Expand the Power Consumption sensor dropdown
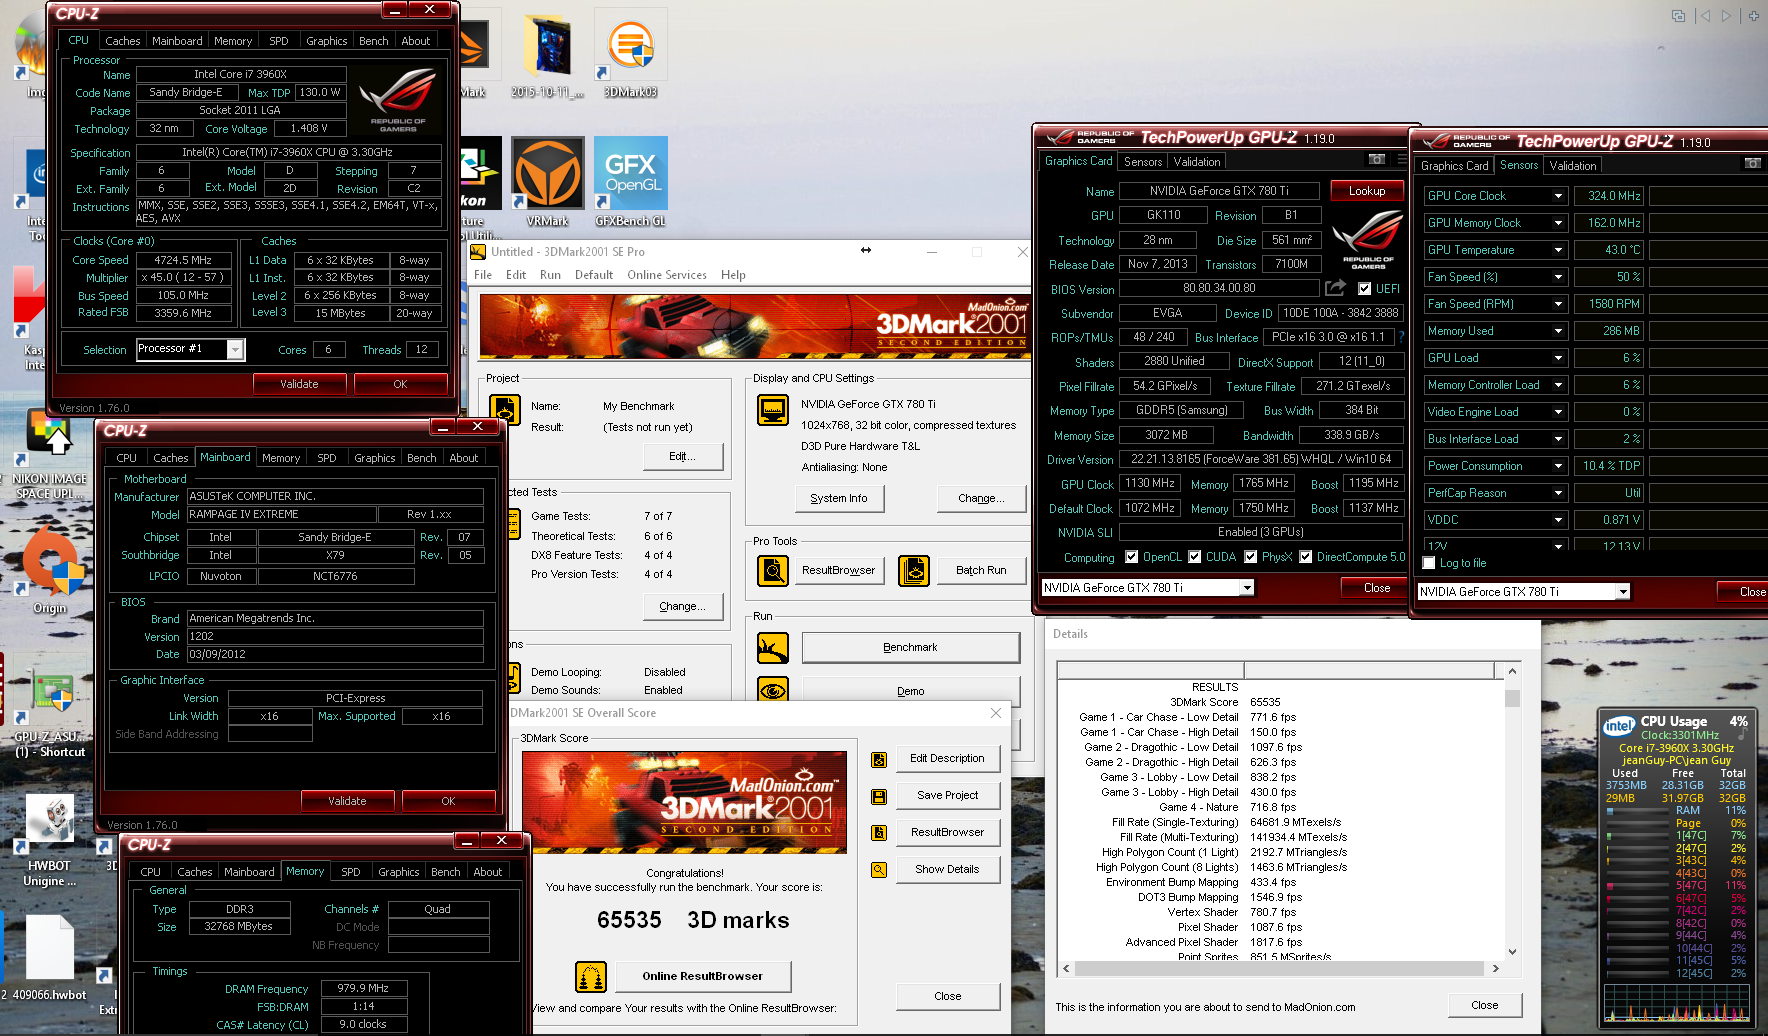The width and height of the screenshot is (1768, 1036). pos(1558,466)
